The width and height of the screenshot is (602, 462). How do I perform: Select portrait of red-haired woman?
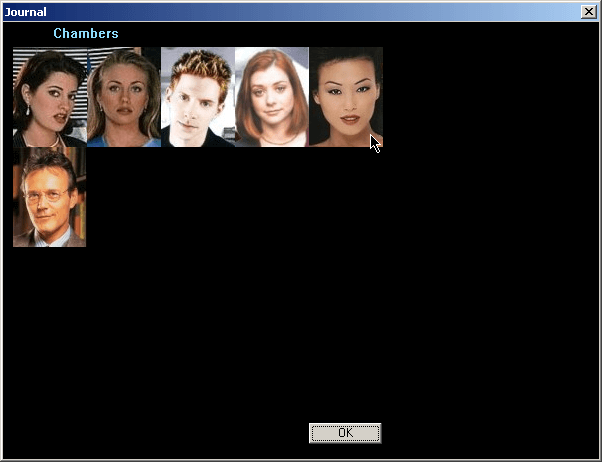coord(272,97)
